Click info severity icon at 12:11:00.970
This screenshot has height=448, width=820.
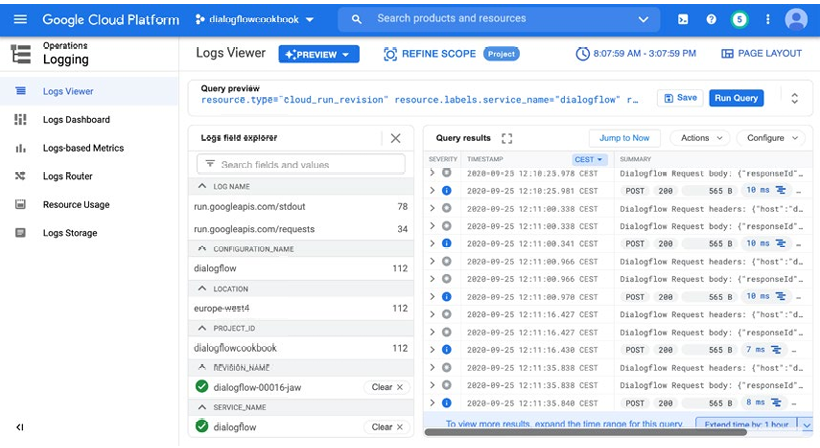447,296
